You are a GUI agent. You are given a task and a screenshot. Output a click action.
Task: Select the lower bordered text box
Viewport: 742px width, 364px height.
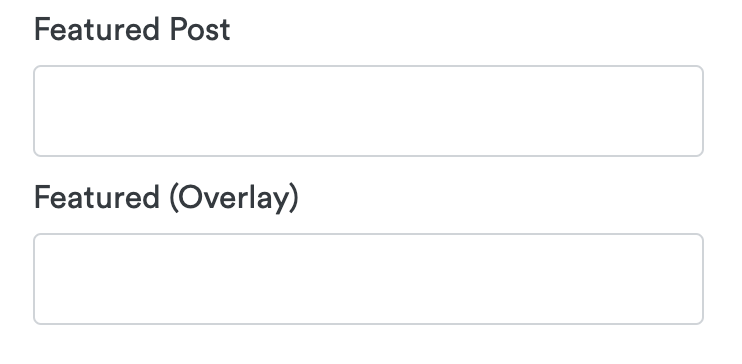[368, 279]
